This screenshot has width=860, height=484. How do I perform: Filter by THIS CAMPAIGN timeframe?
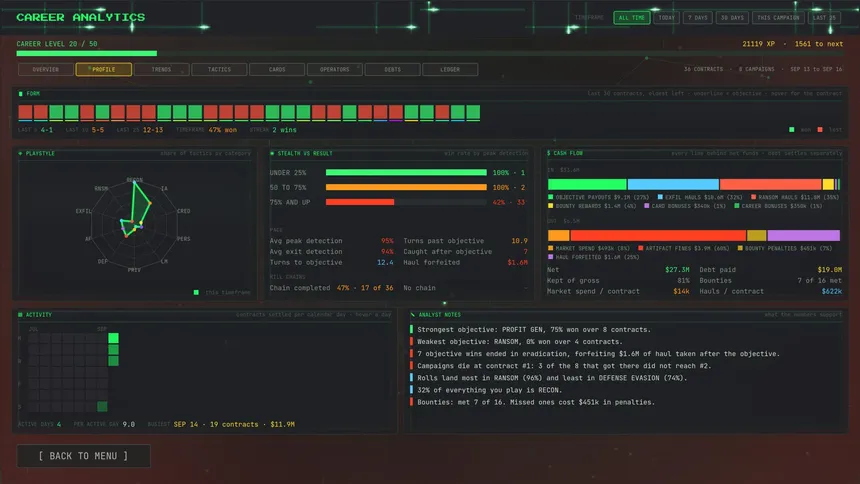778,18
